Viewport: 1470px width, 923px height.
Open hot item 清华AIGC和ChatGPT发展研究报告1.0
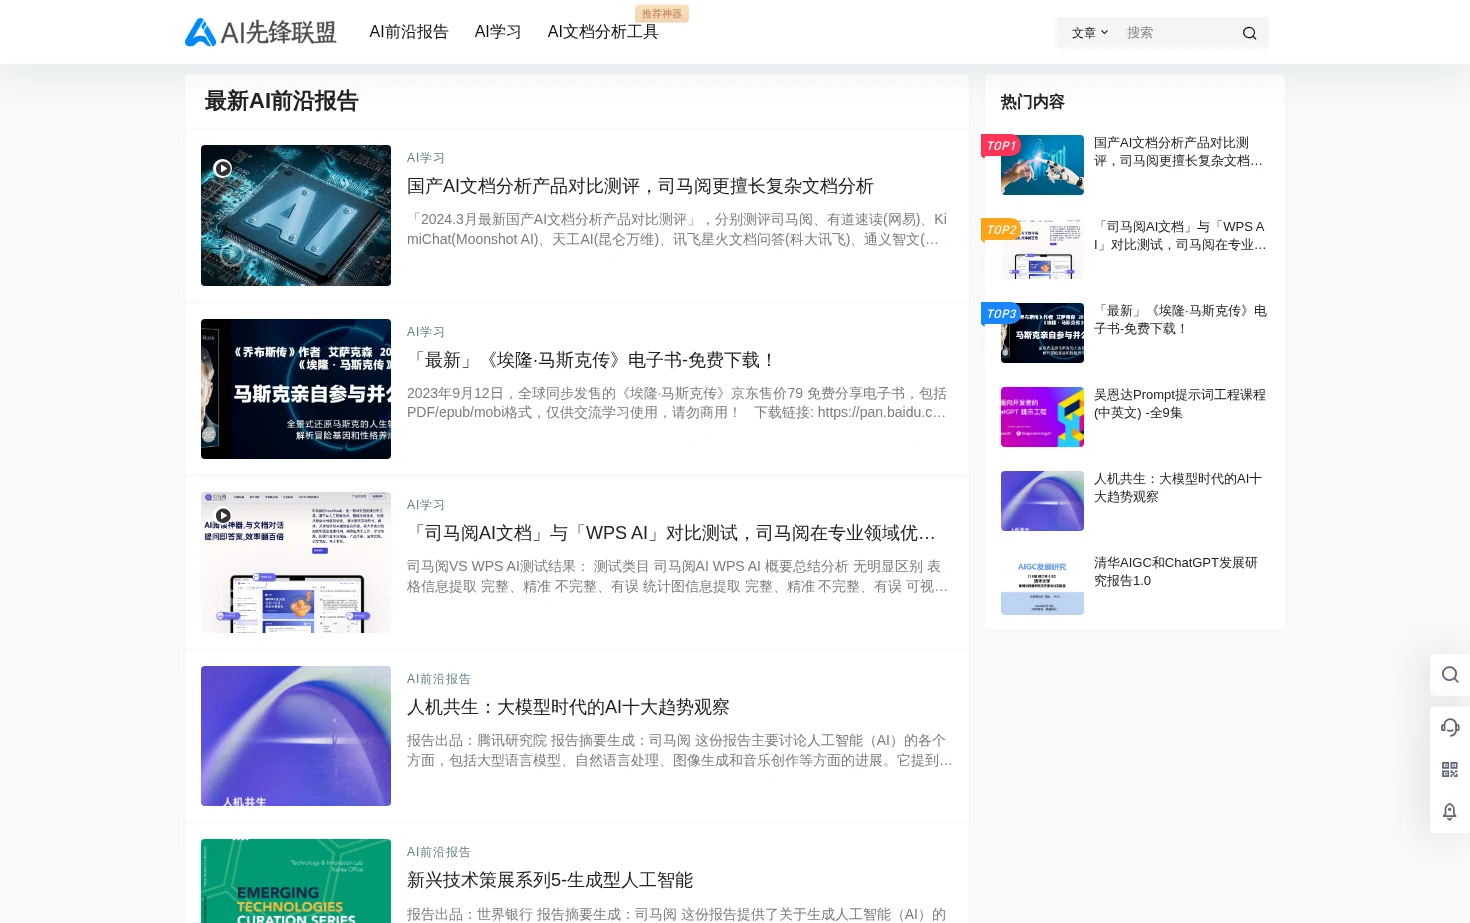tap(1176, 572)
